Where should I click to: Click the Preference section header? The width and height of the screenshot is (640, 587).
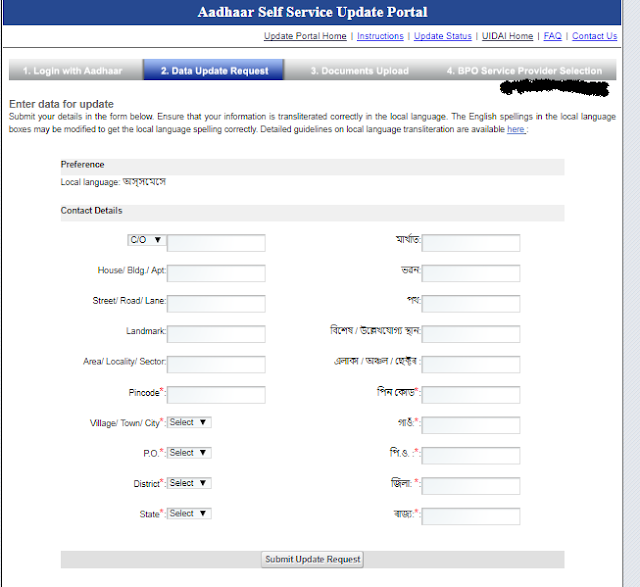coord(312,167)
